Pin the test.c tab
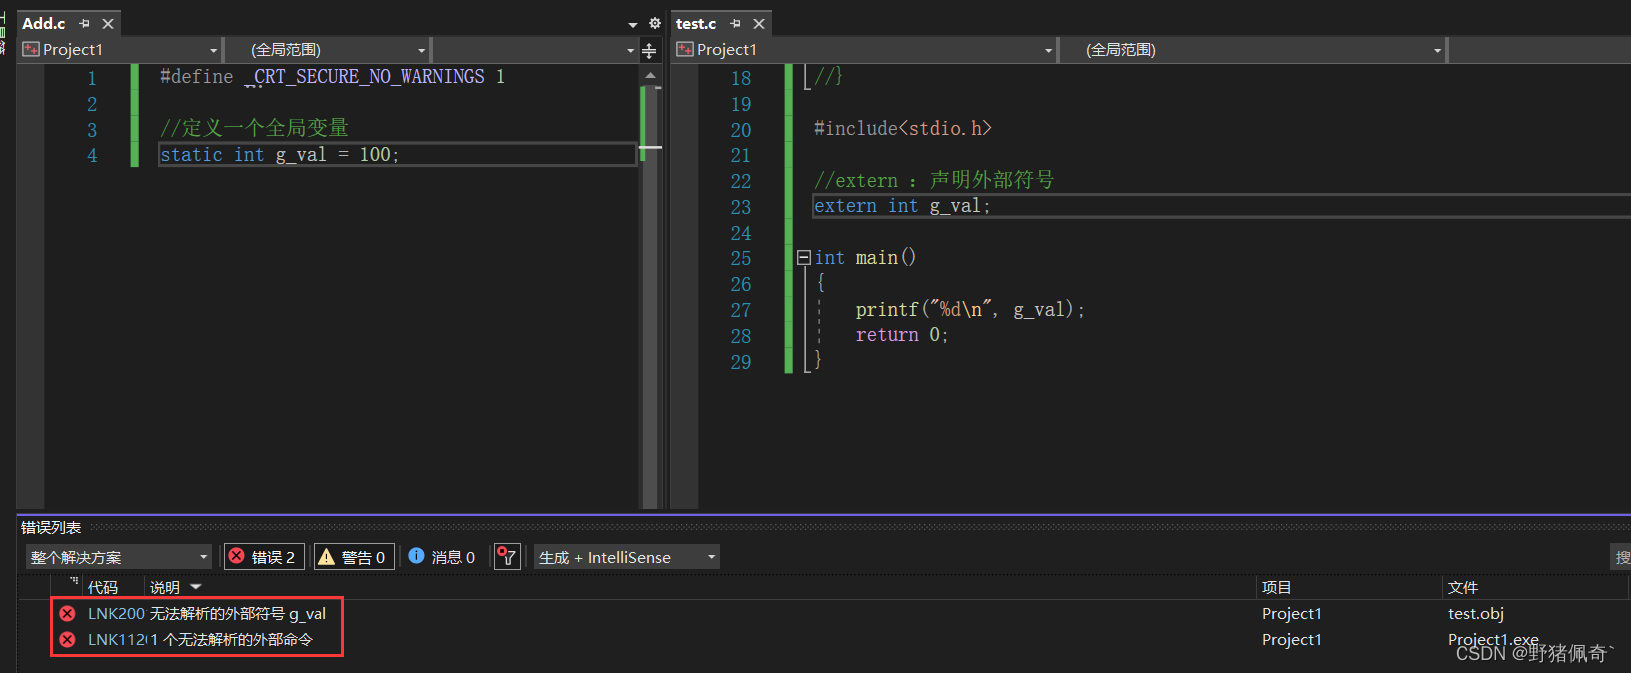The width and height of the screenshot is (1631, 673). pos(736,23)
